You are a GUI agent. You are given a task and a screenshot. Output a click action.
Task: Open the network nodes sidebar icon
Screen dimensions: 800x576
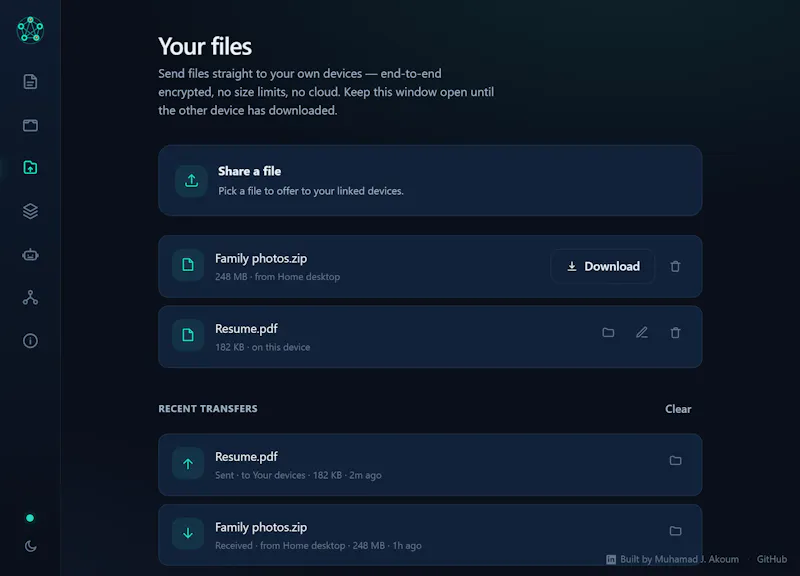(30, 297)
